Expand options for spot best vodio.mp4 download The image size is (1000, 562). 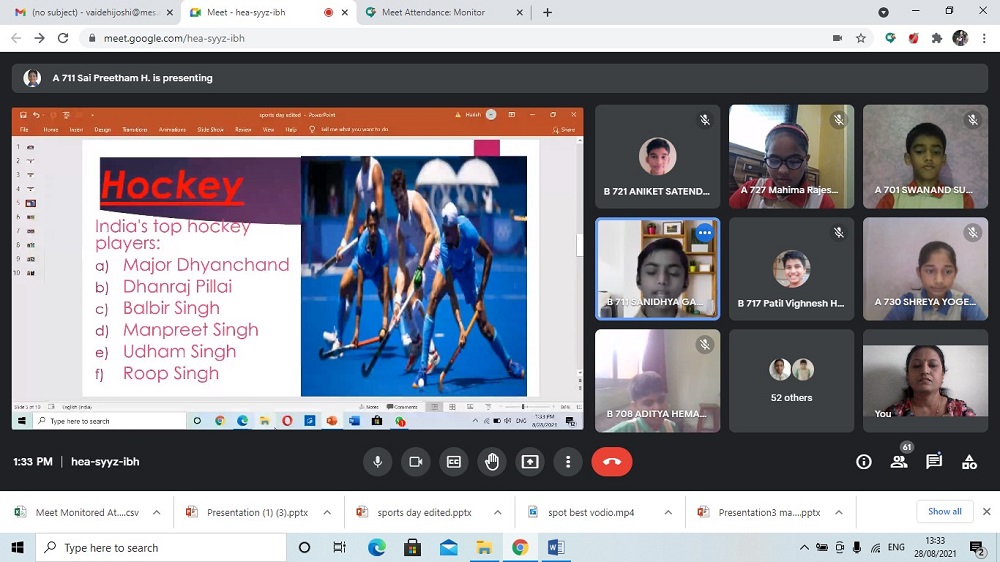tap(668, 513)
